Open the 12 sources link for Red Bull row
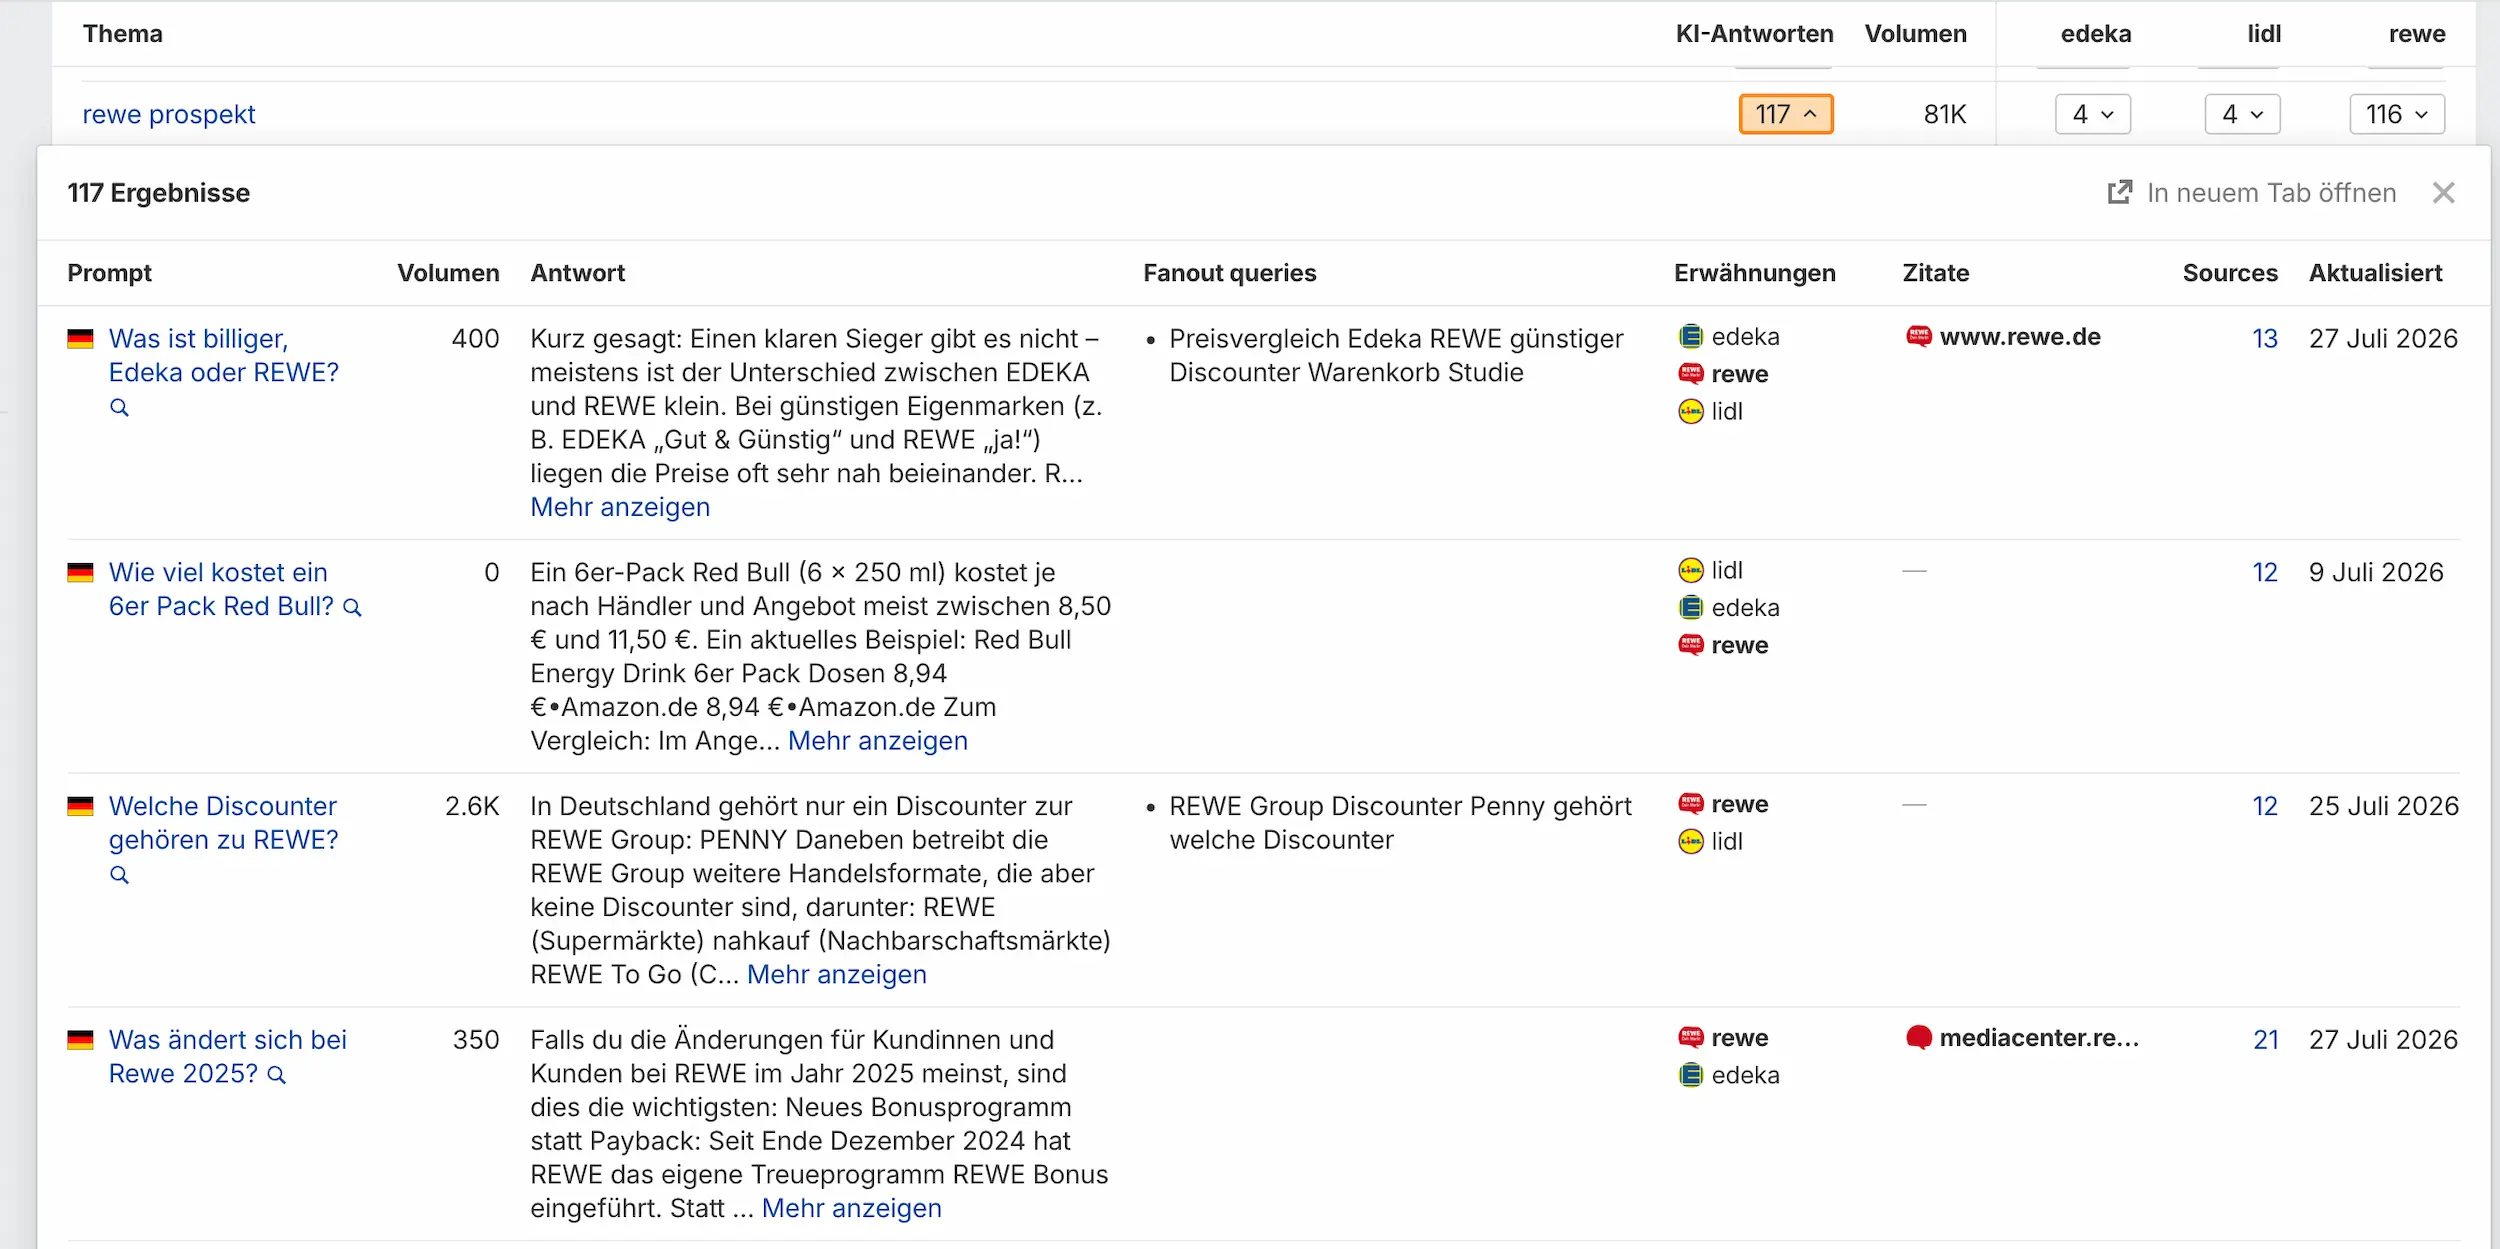 tap(2265, 573)
